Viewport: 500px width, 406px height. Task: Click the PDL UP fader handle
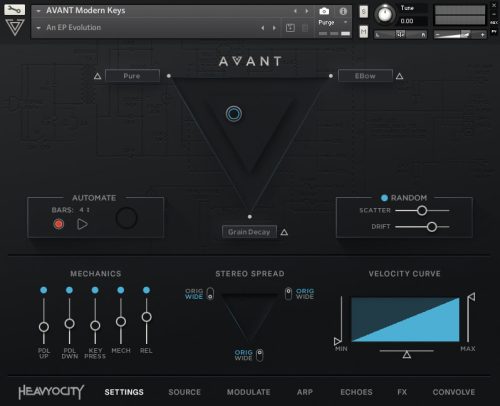pyautogui.click(x=44, y=327)
